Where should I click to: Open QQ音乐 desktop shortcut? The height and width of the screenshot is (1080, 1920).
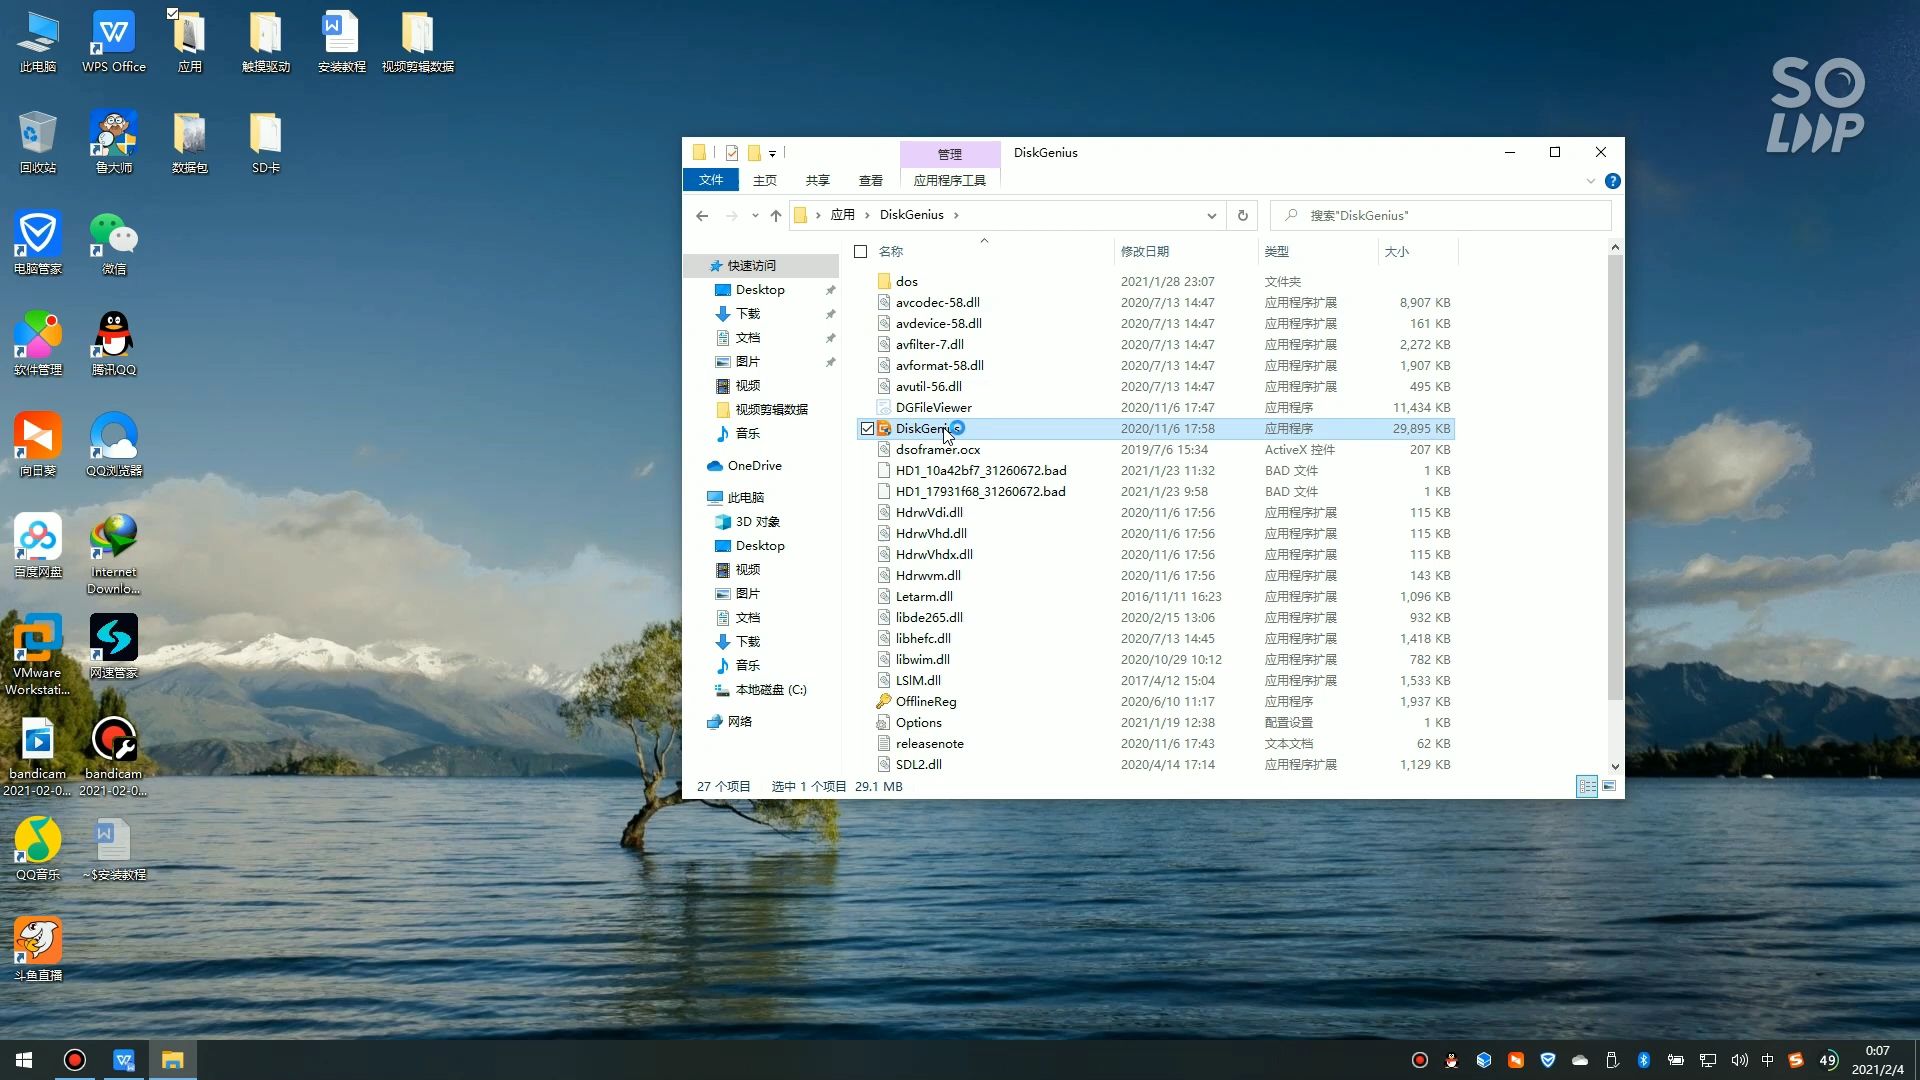point(38,849)
